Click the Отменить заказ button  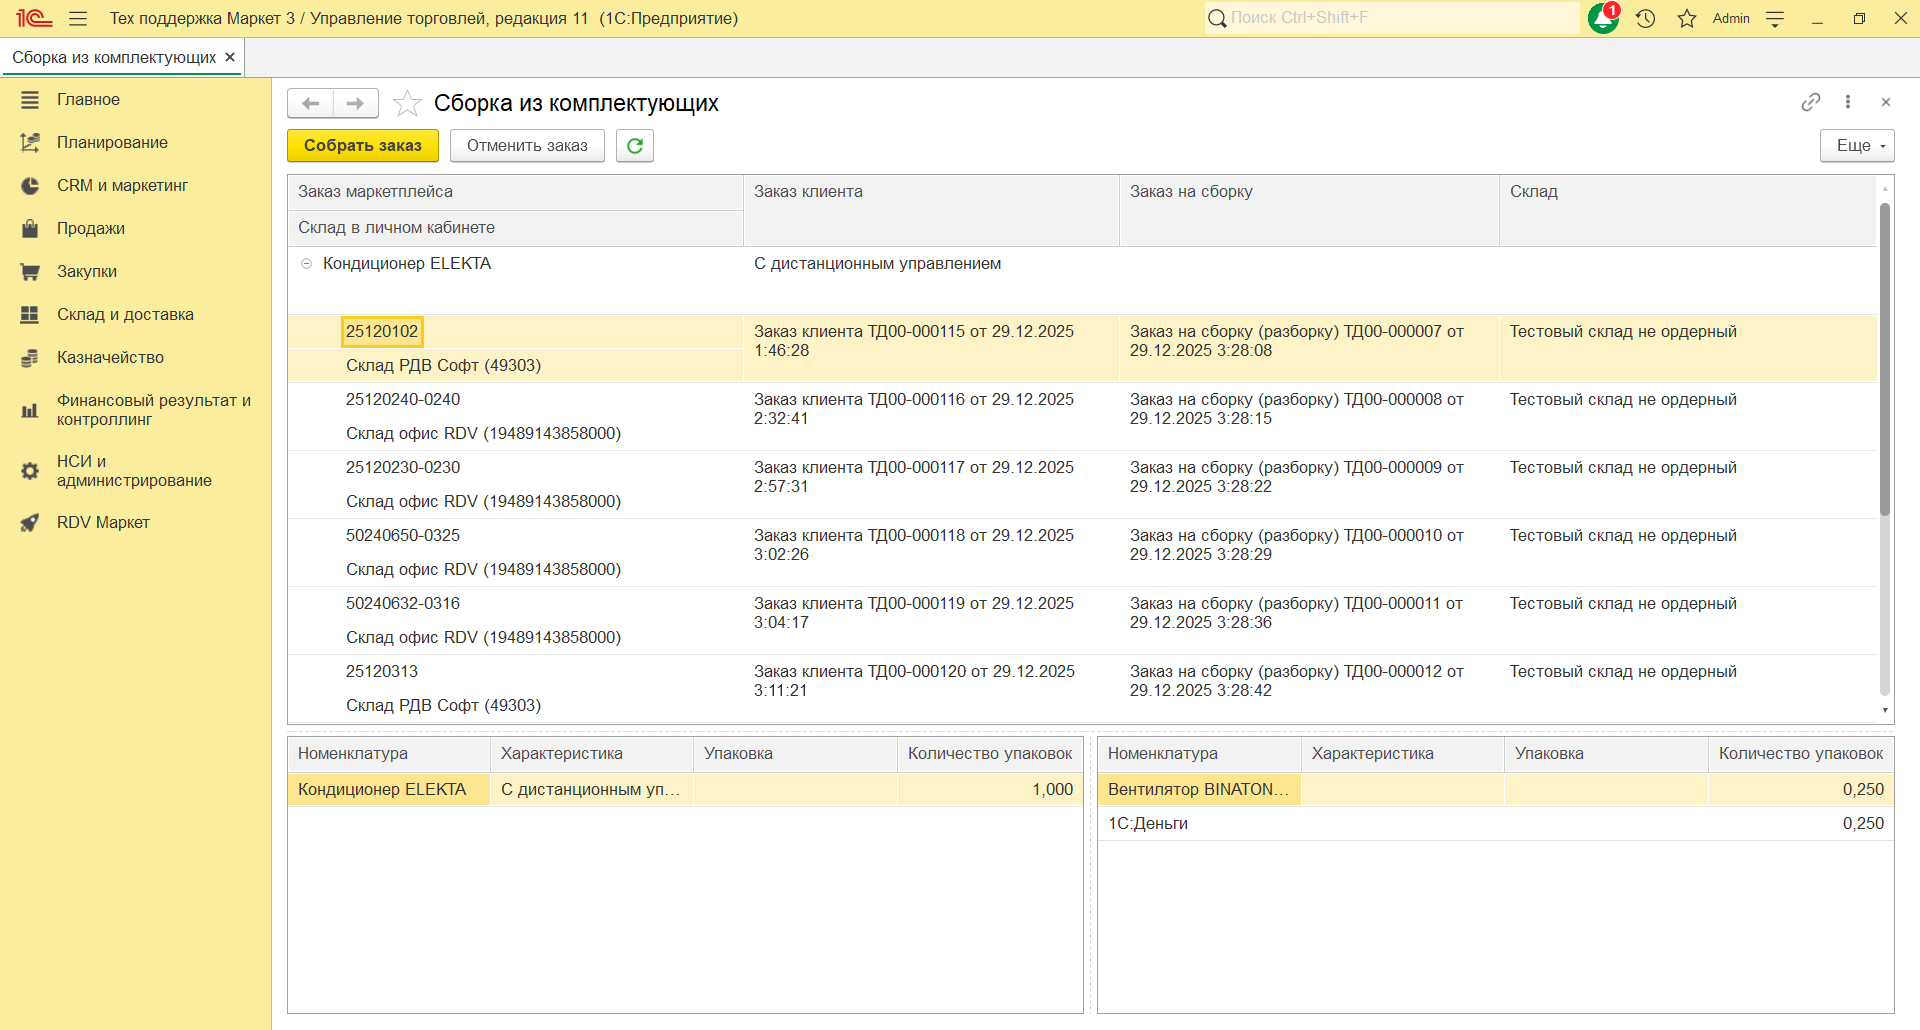(527, 146)
